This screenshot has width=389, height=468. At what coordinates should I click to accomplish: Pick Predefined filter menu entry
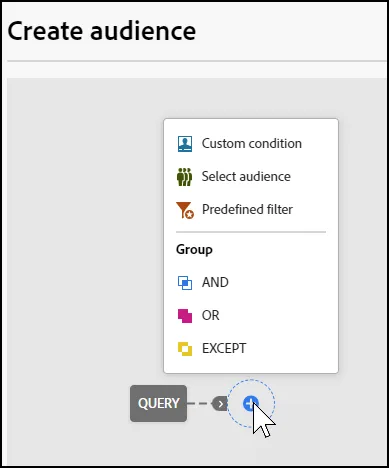[x=251, y=210]
